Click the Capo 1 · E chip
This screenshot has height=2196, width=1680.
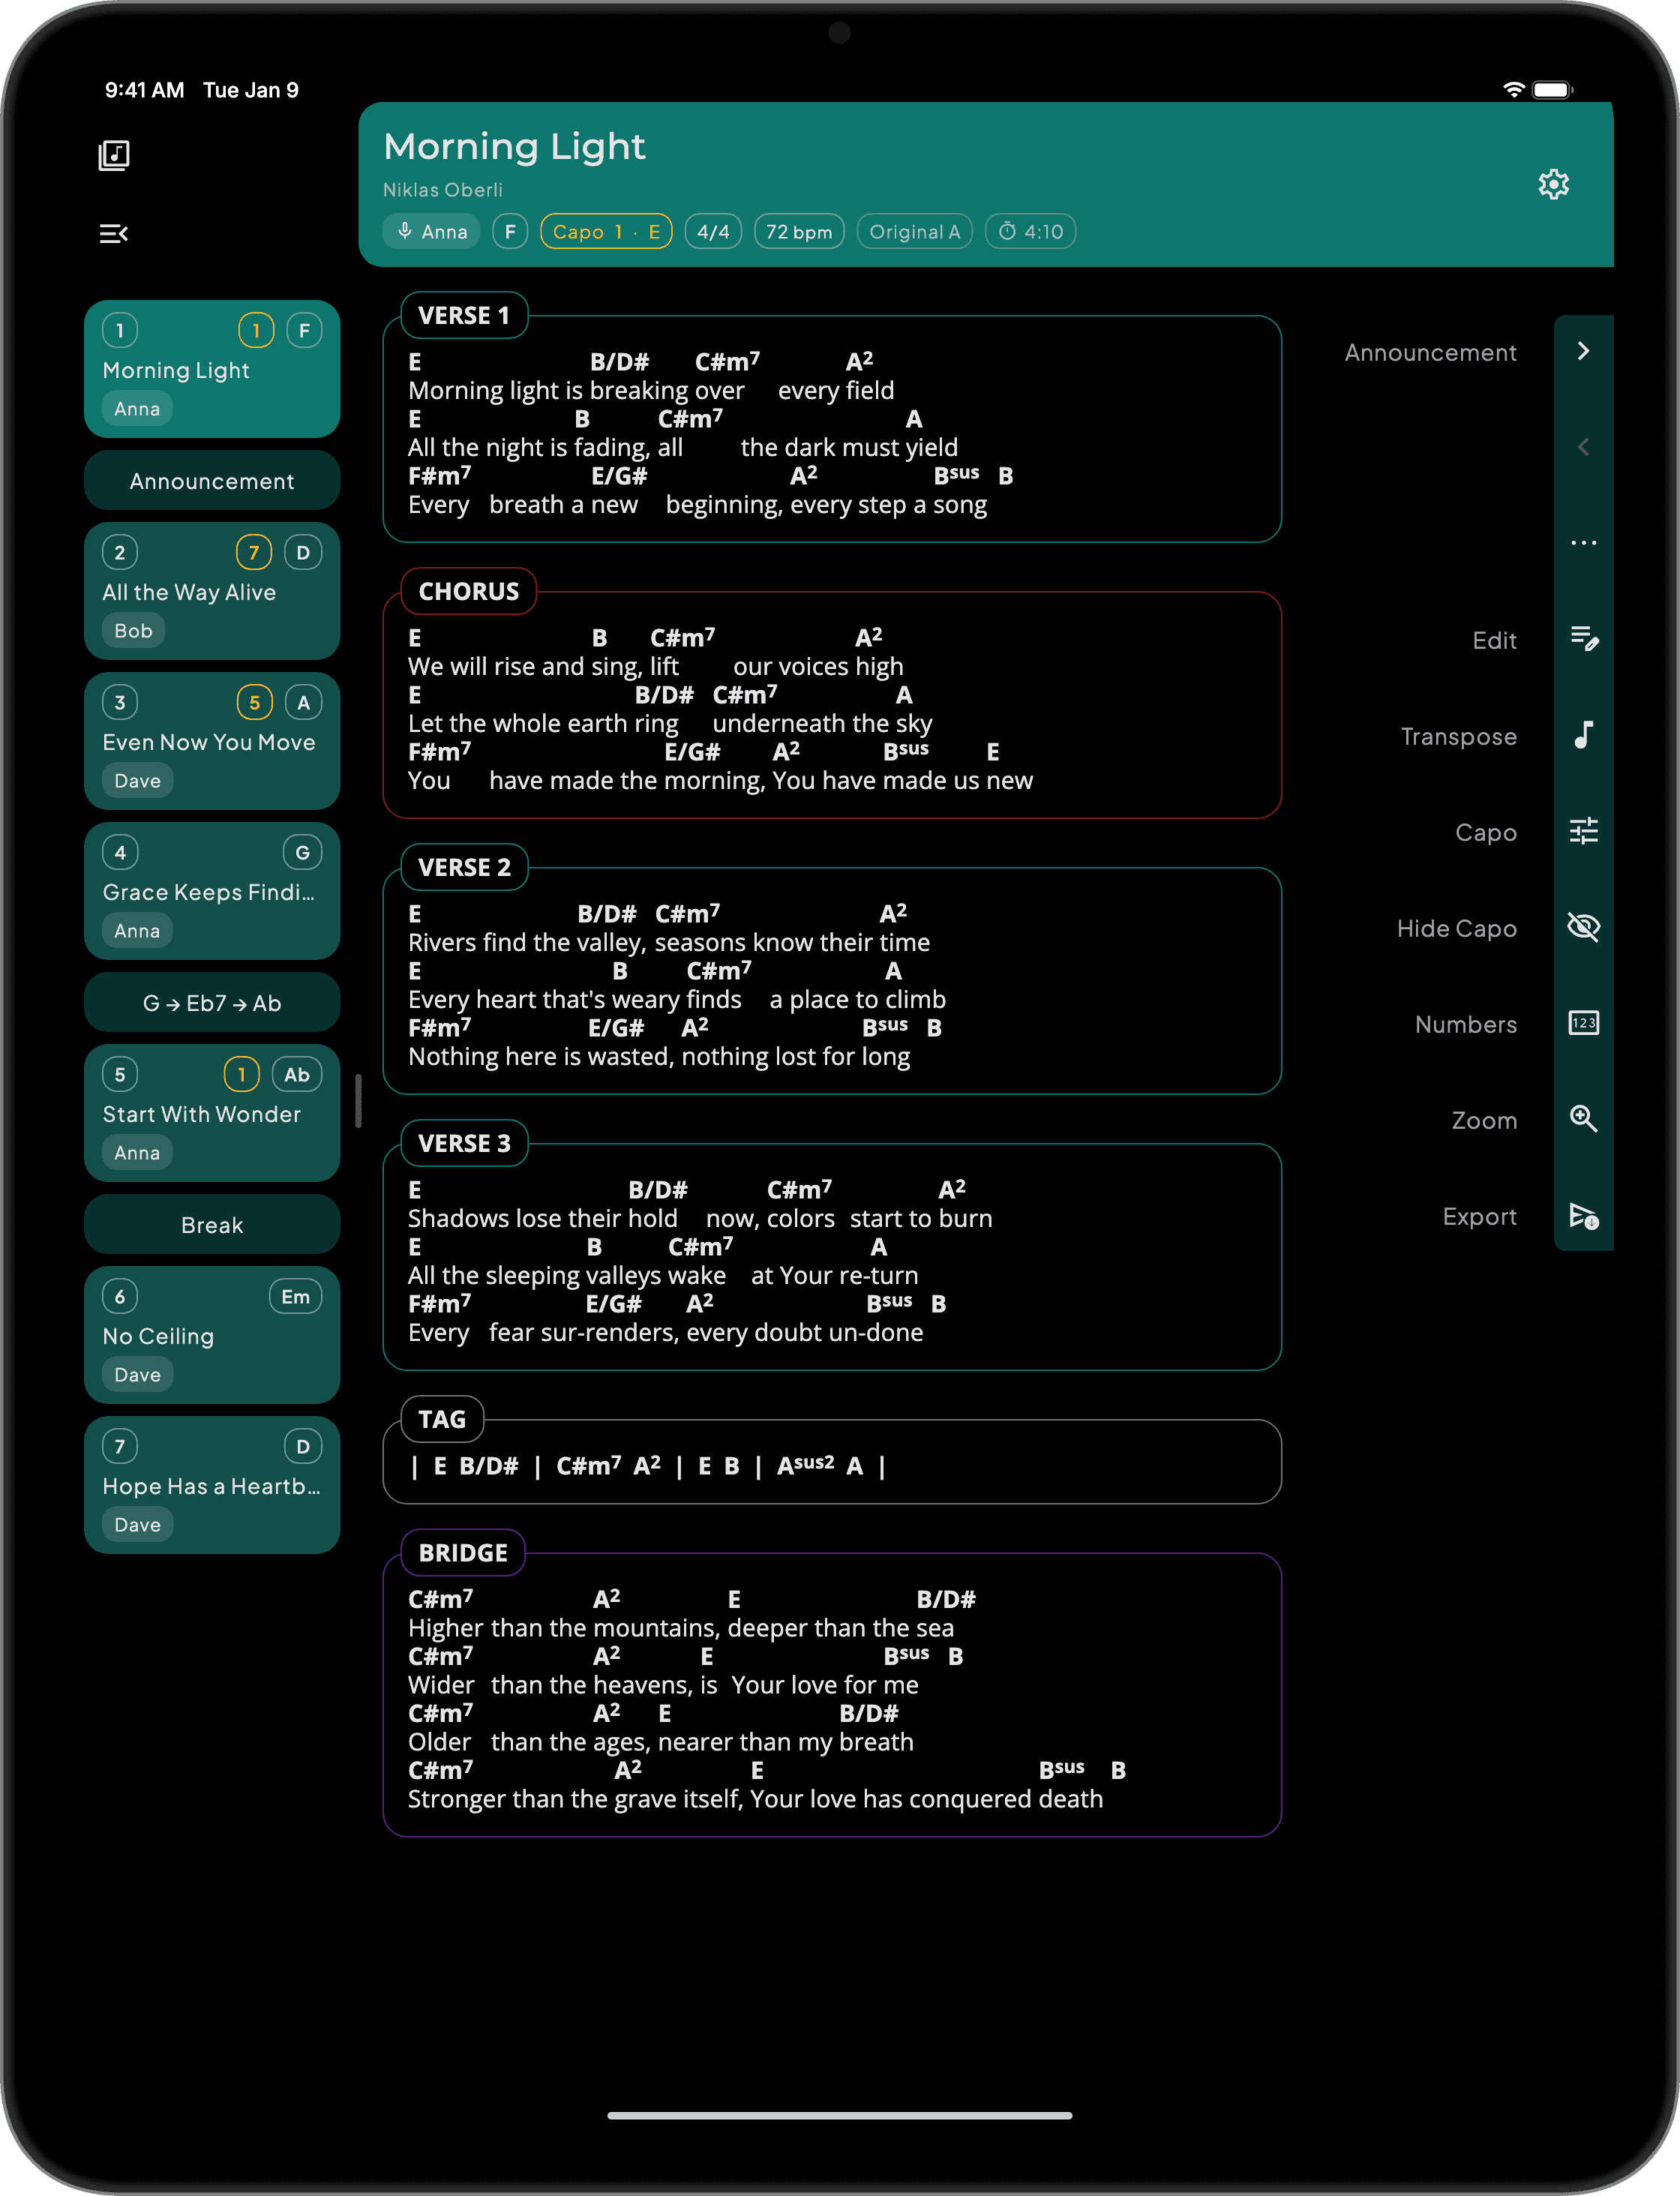606,232
